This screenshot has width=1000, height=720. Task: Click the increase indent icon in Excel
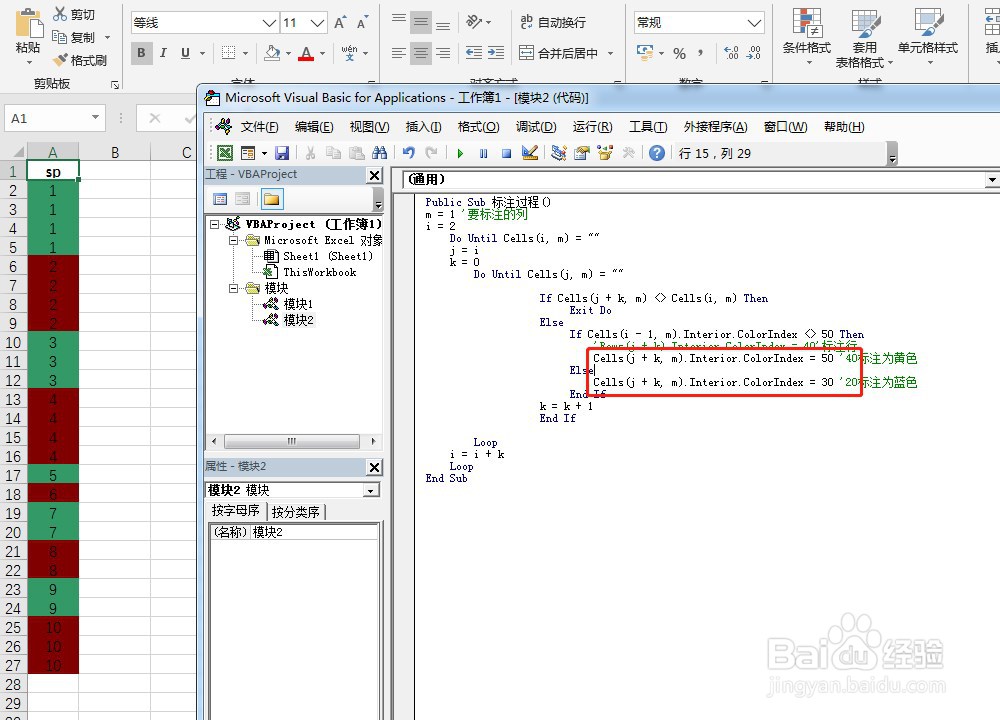496,53
